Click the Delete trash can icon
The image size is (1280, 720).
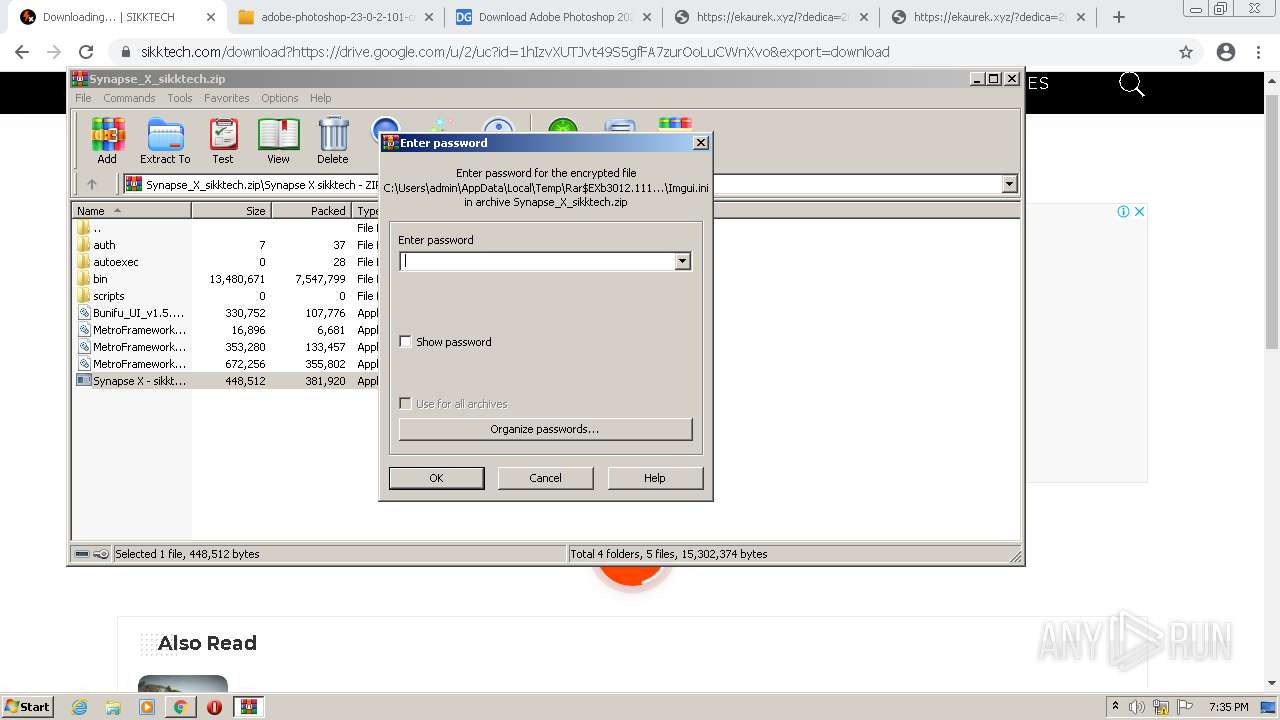[x=333, y=141]
